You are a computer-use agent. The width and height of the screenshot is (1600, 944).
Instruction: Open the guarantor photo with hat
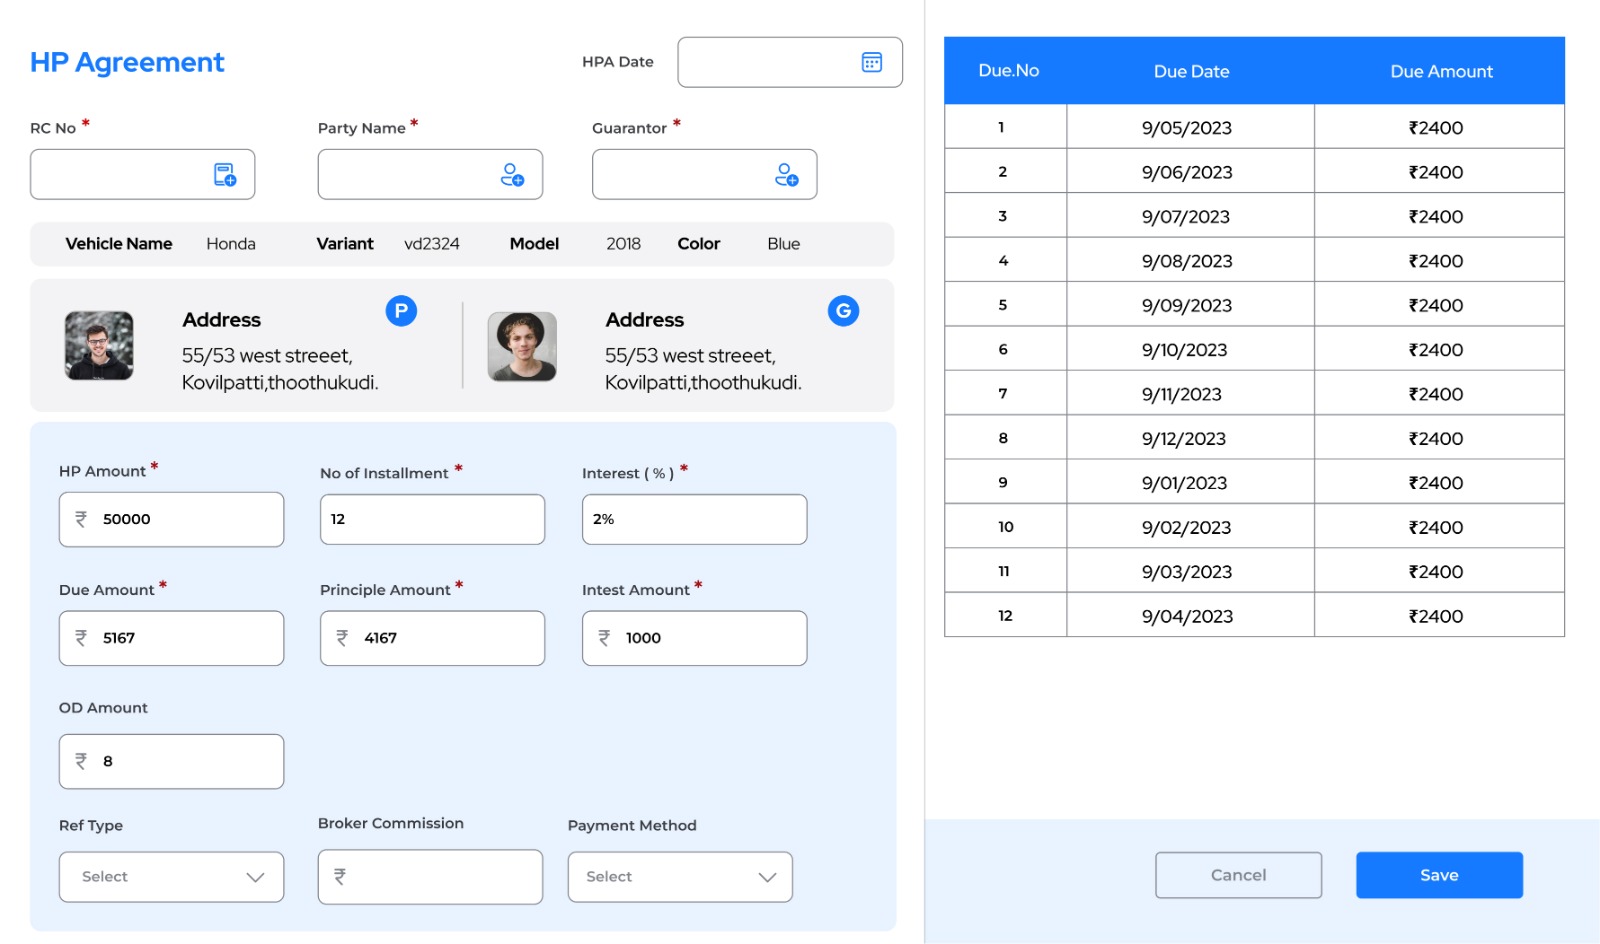click(x=522, y=346)
